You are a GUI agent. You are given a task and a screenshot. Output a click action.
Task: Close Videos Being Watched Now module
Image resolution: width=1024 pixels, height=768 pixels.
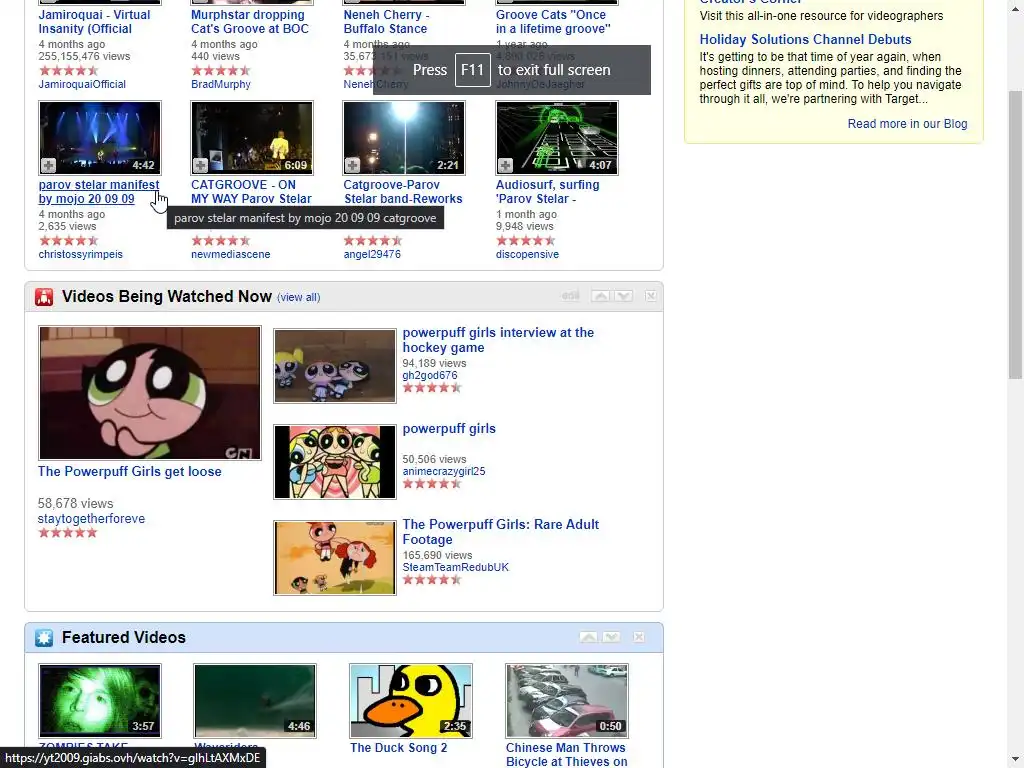[x=650, y=296]
